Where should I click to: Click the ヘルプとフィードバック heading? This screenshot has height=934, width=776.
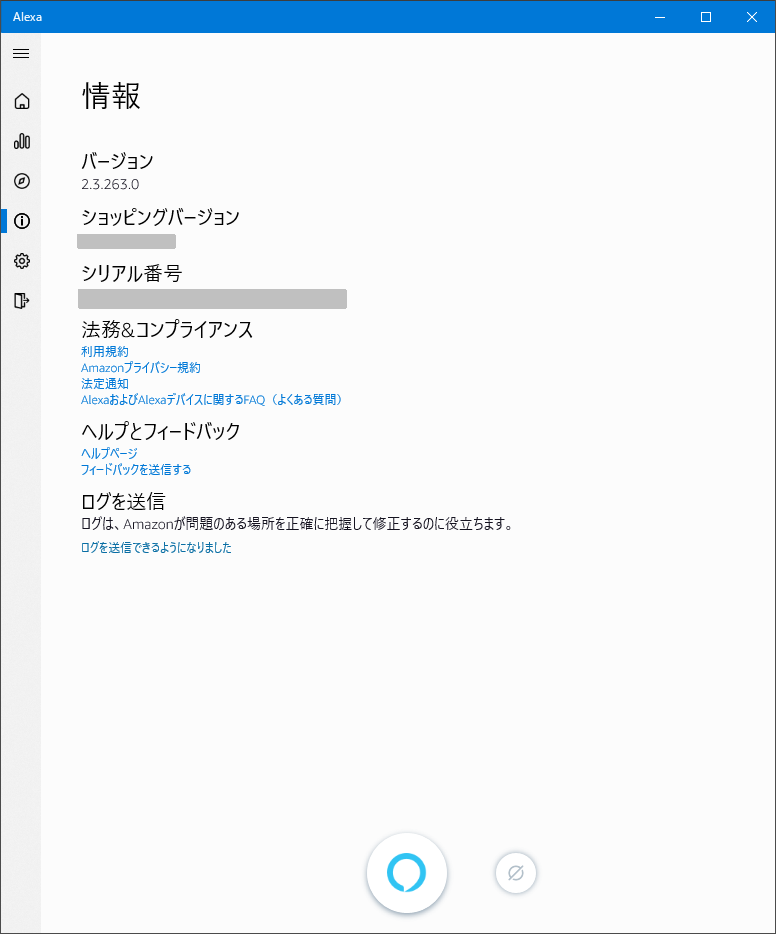coord(161,431)
